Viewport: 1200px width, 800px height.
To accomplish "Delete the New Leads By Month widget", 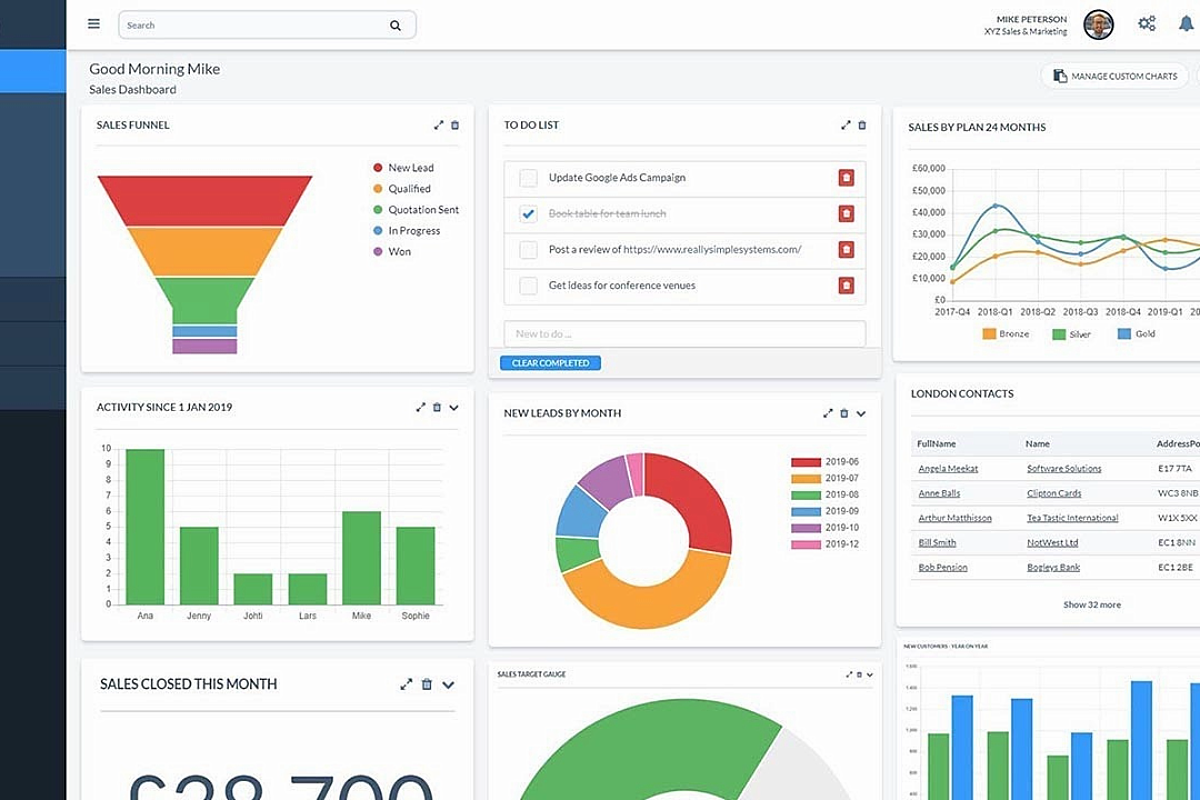I will pyautogui.click(x=844, y=413).
